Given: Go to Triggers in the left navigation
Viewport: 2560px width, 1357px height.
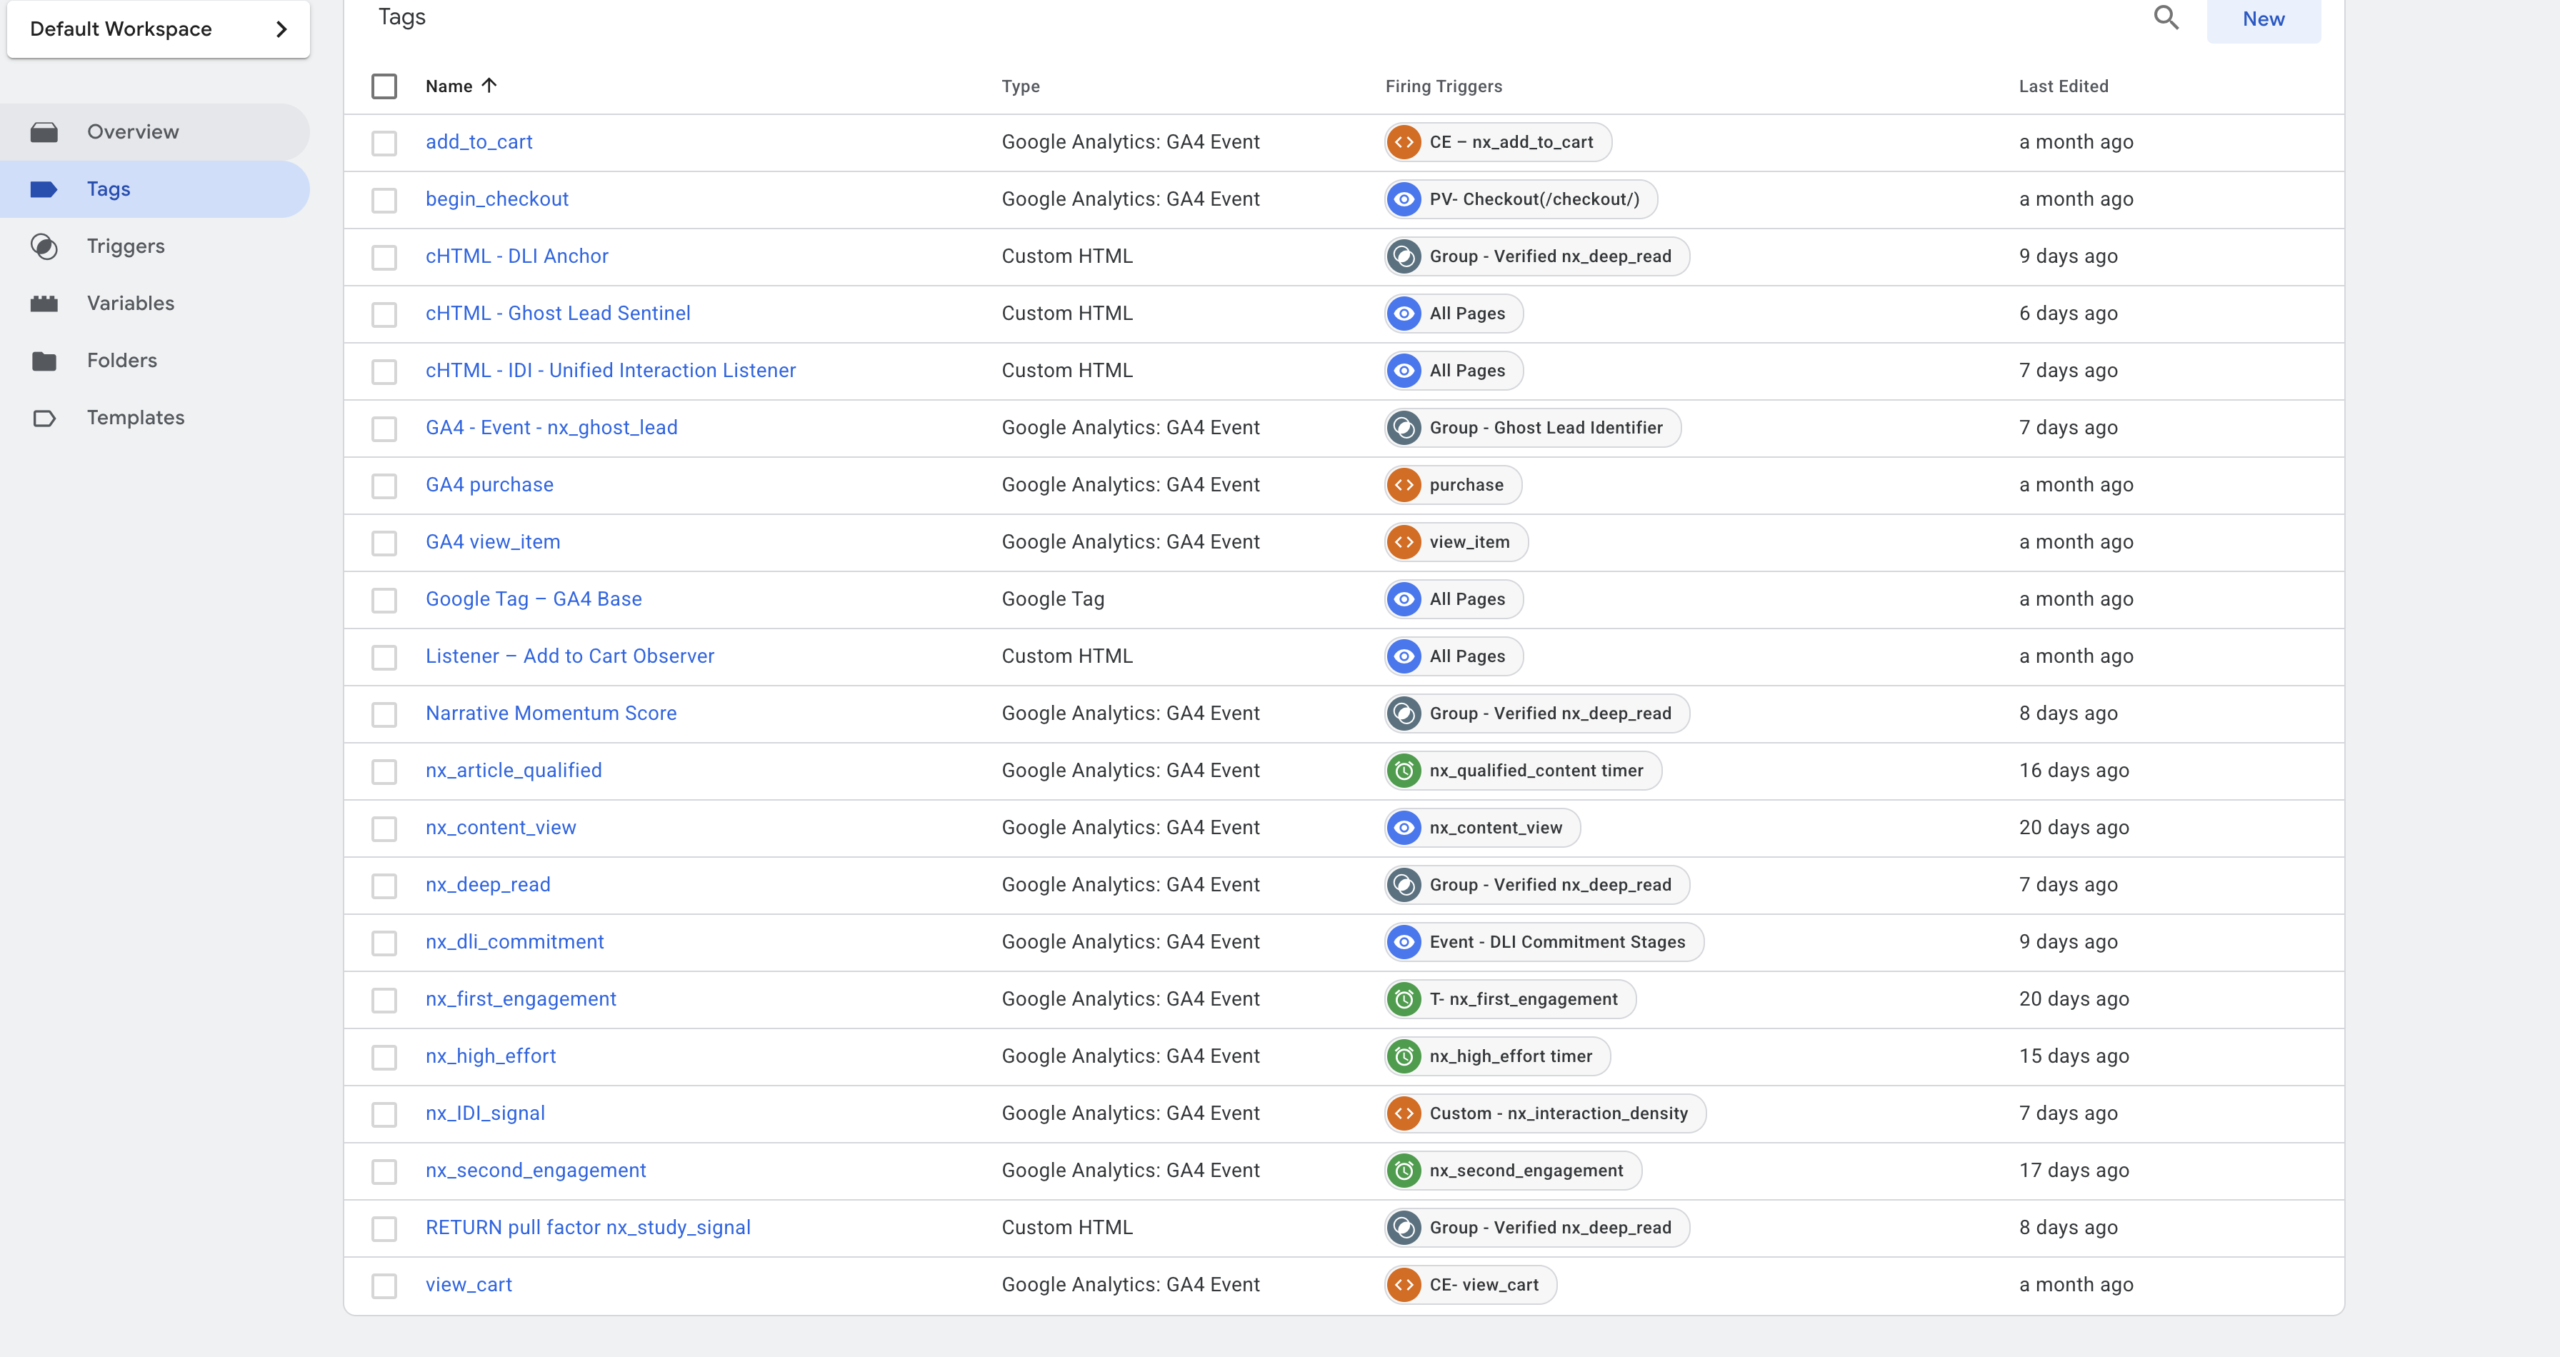Looking at the screenshot, I should [125, 246].
